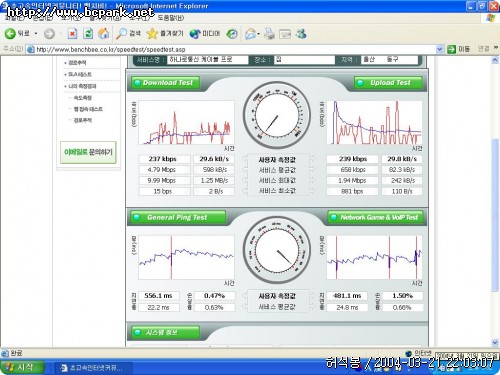This screenshot has height=375, width=500.
Task: Click the Download Test green button
Action: (166, 83)
